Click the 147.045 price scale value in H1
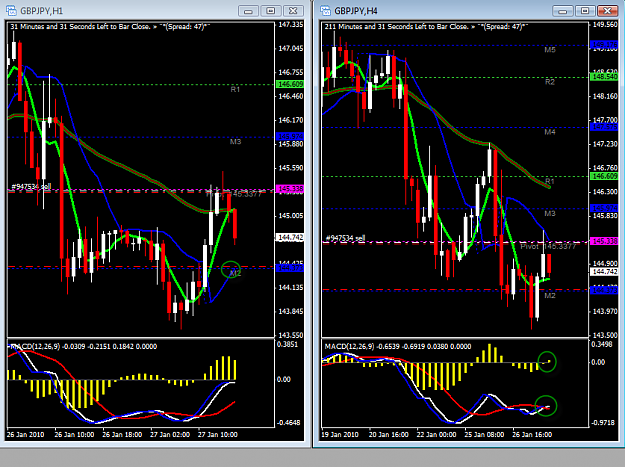This screenshot has height=467, width=625. coord(291,48)
